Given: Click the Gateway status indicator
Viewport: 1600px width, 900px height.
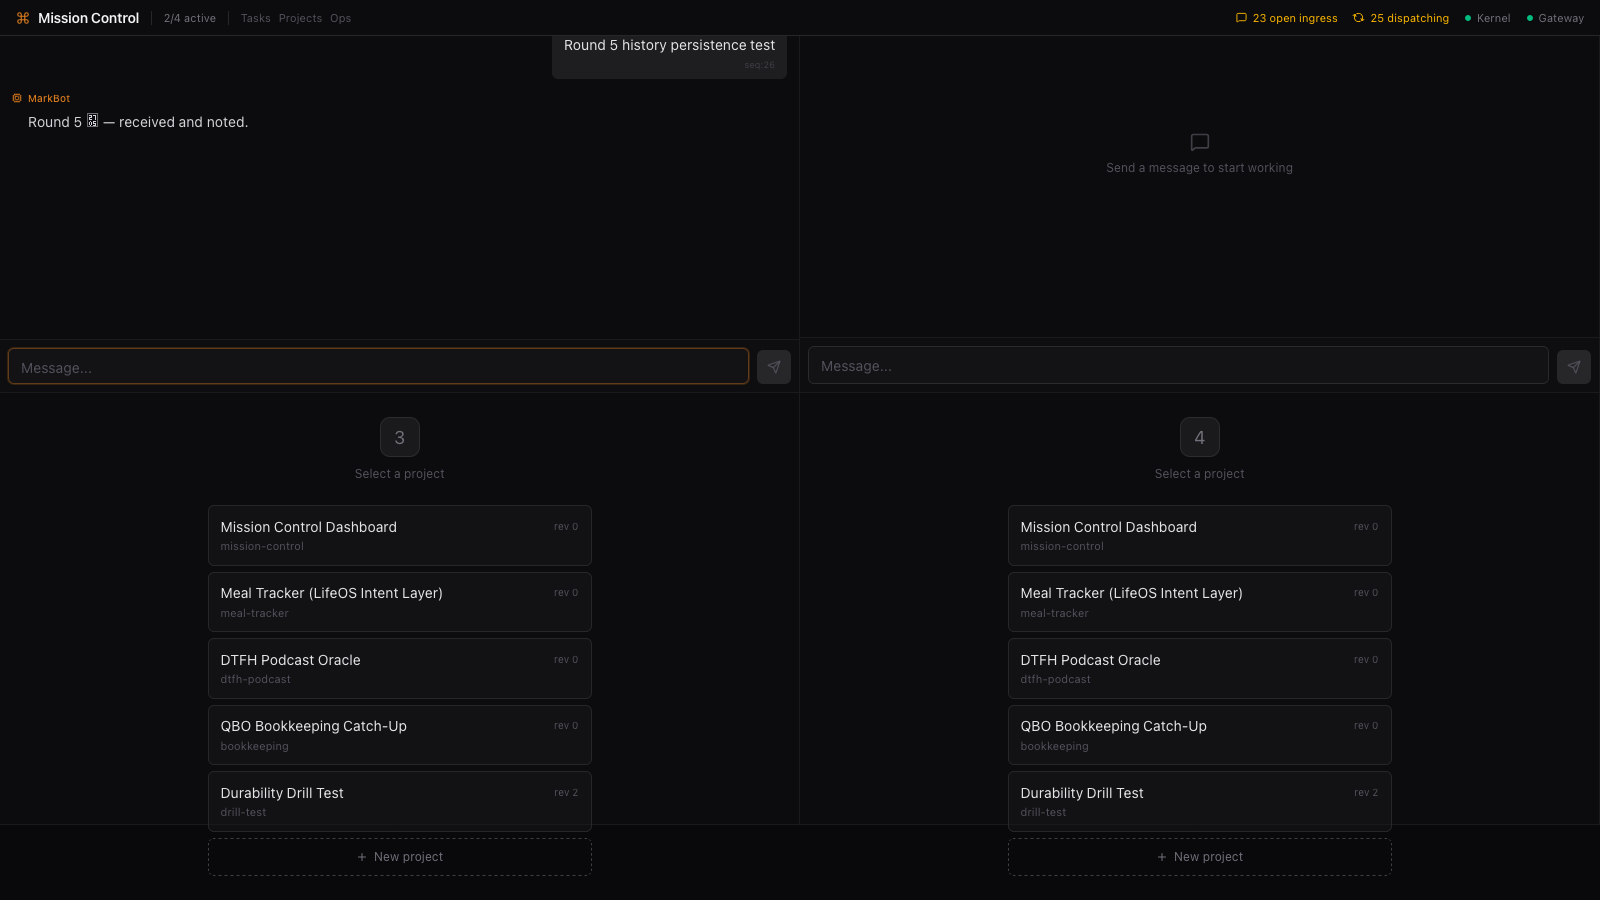Looking at the screenshot, I should [x=1555, y=18].
